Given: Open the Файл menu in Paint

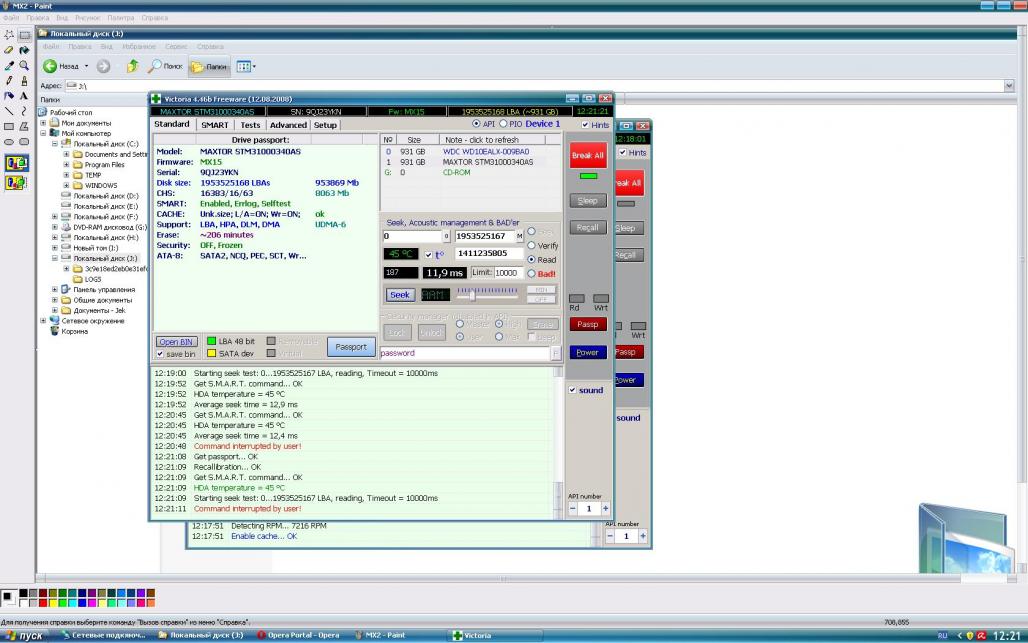Looking at the screenshot, I should point(11,18).
